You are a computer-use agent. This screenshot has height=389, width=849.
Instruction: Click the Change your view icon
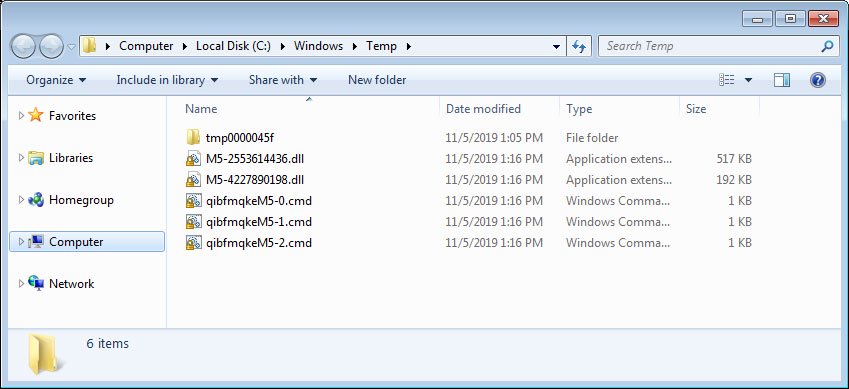click(x=727, y=80)
